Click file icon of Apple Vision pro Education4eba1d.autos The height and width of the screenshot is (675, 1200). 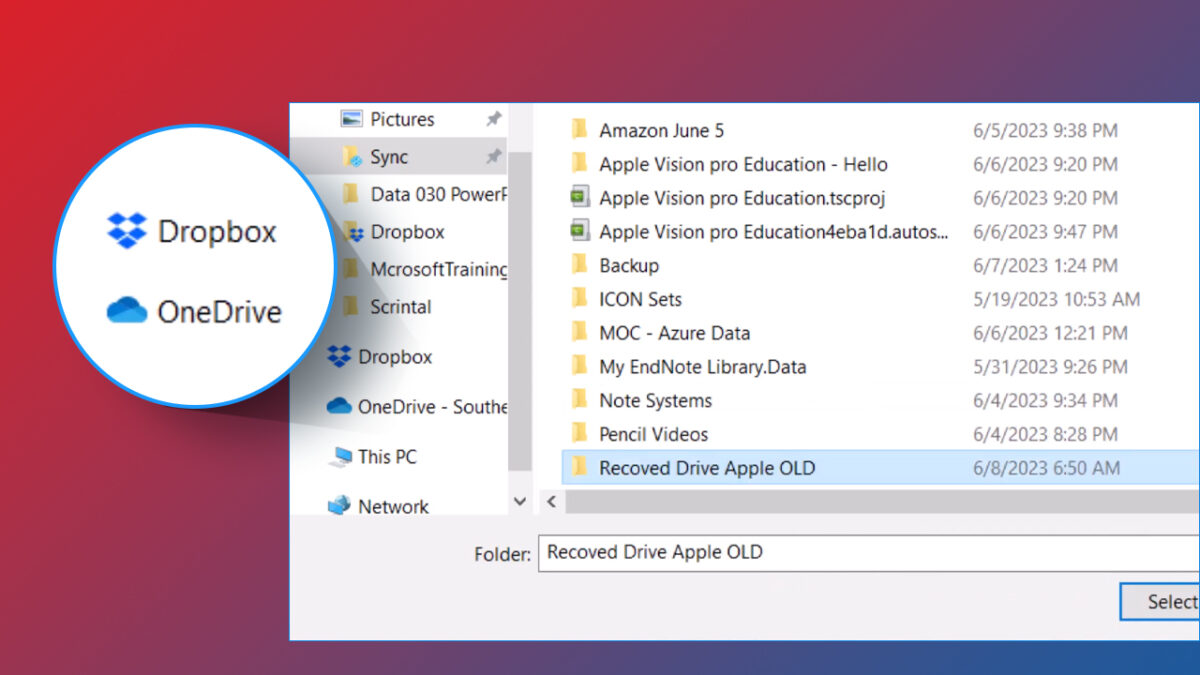click(578, 232)
